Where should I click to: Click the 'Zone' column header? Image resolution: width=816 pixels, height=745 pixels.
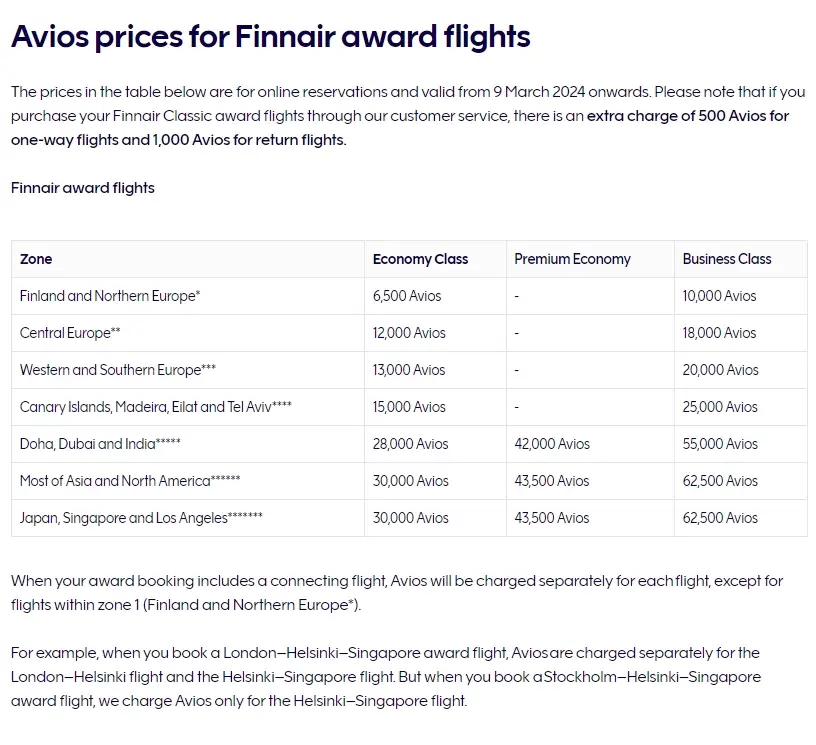click(36, 259)
